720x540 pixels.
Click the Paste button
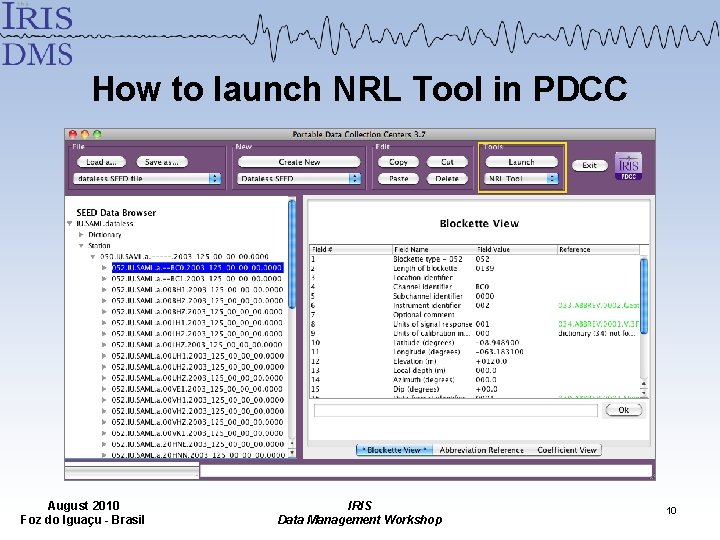(398, 178)
